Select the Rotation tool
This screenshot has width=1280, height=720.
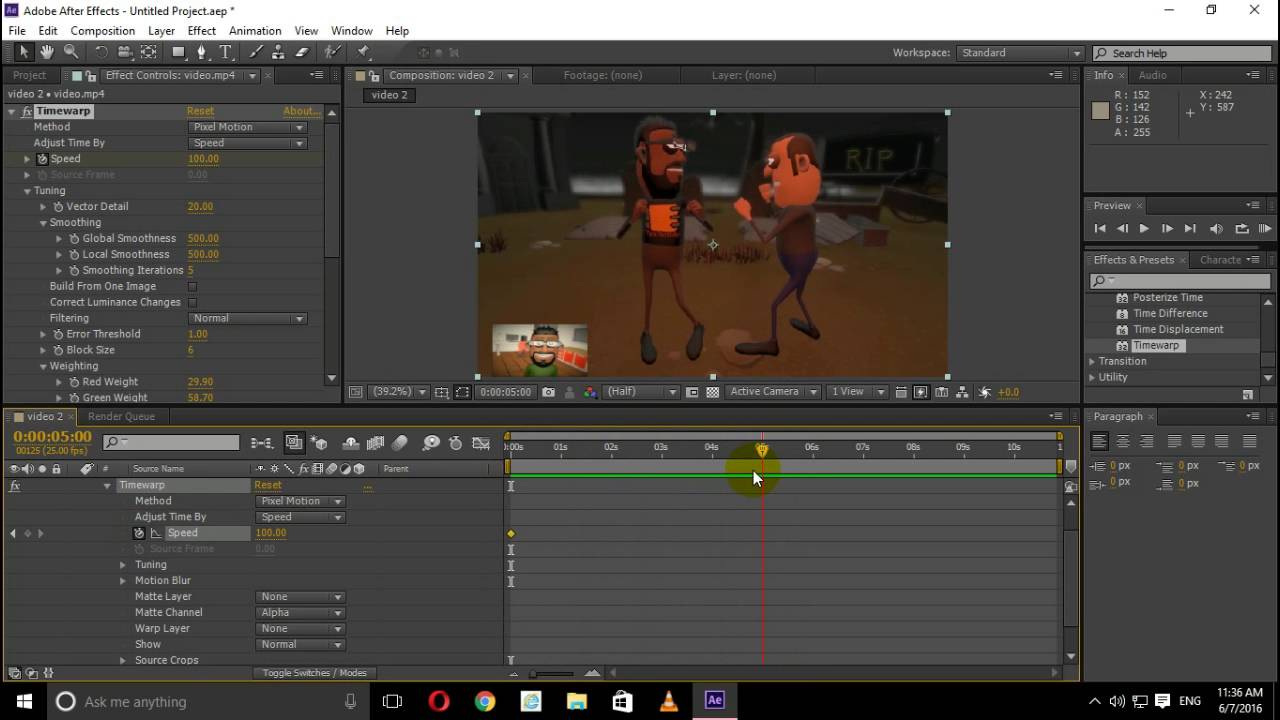tap(101, 52)
